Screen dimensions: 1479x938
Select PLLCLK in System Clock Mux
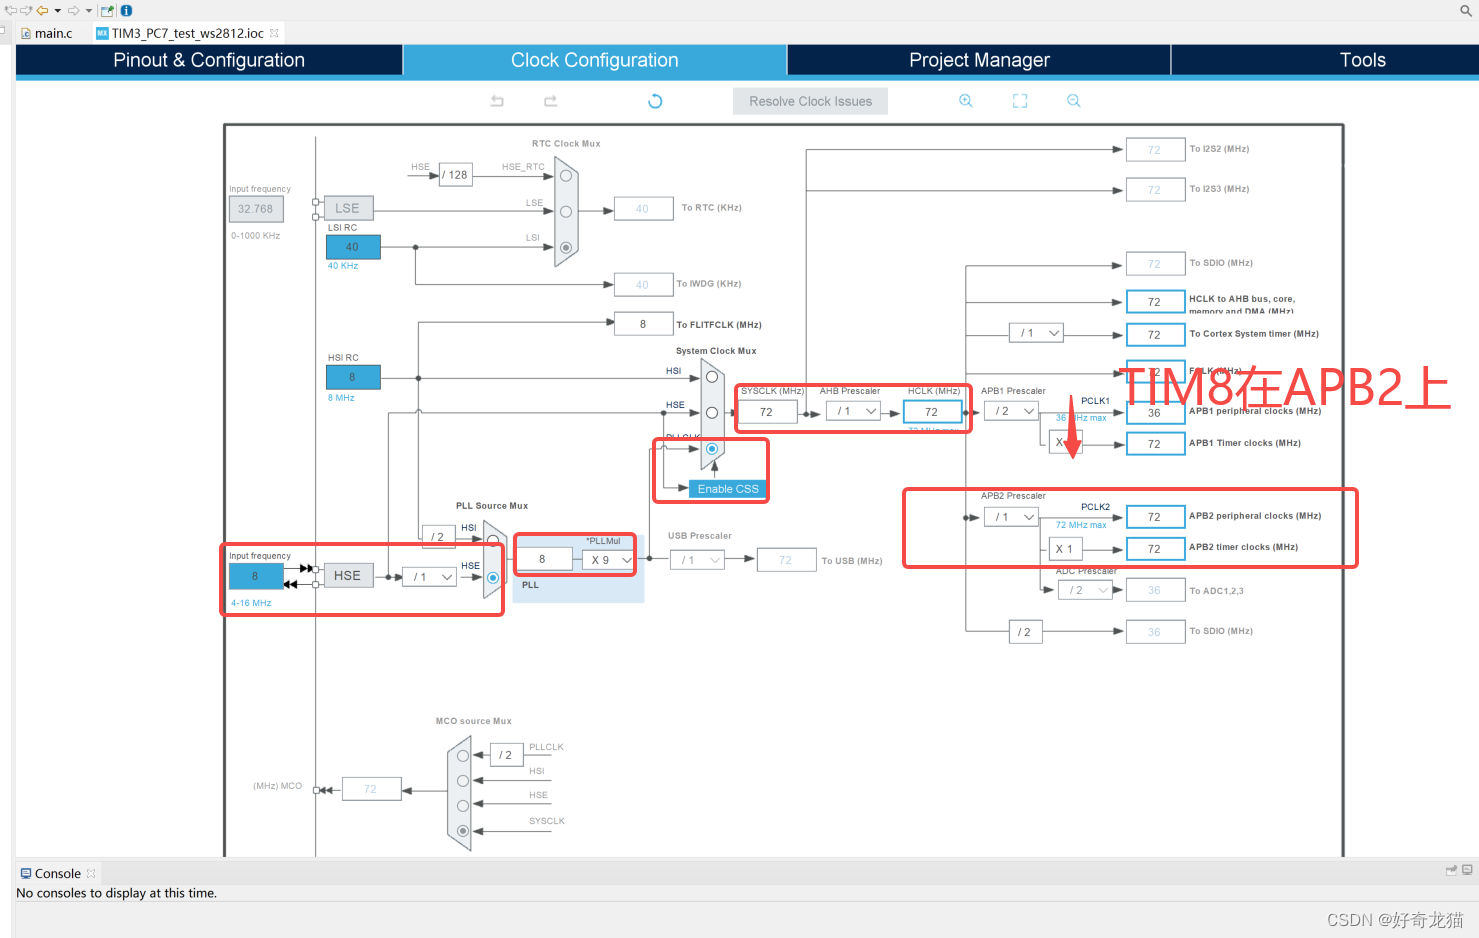[x=712, y=449]
